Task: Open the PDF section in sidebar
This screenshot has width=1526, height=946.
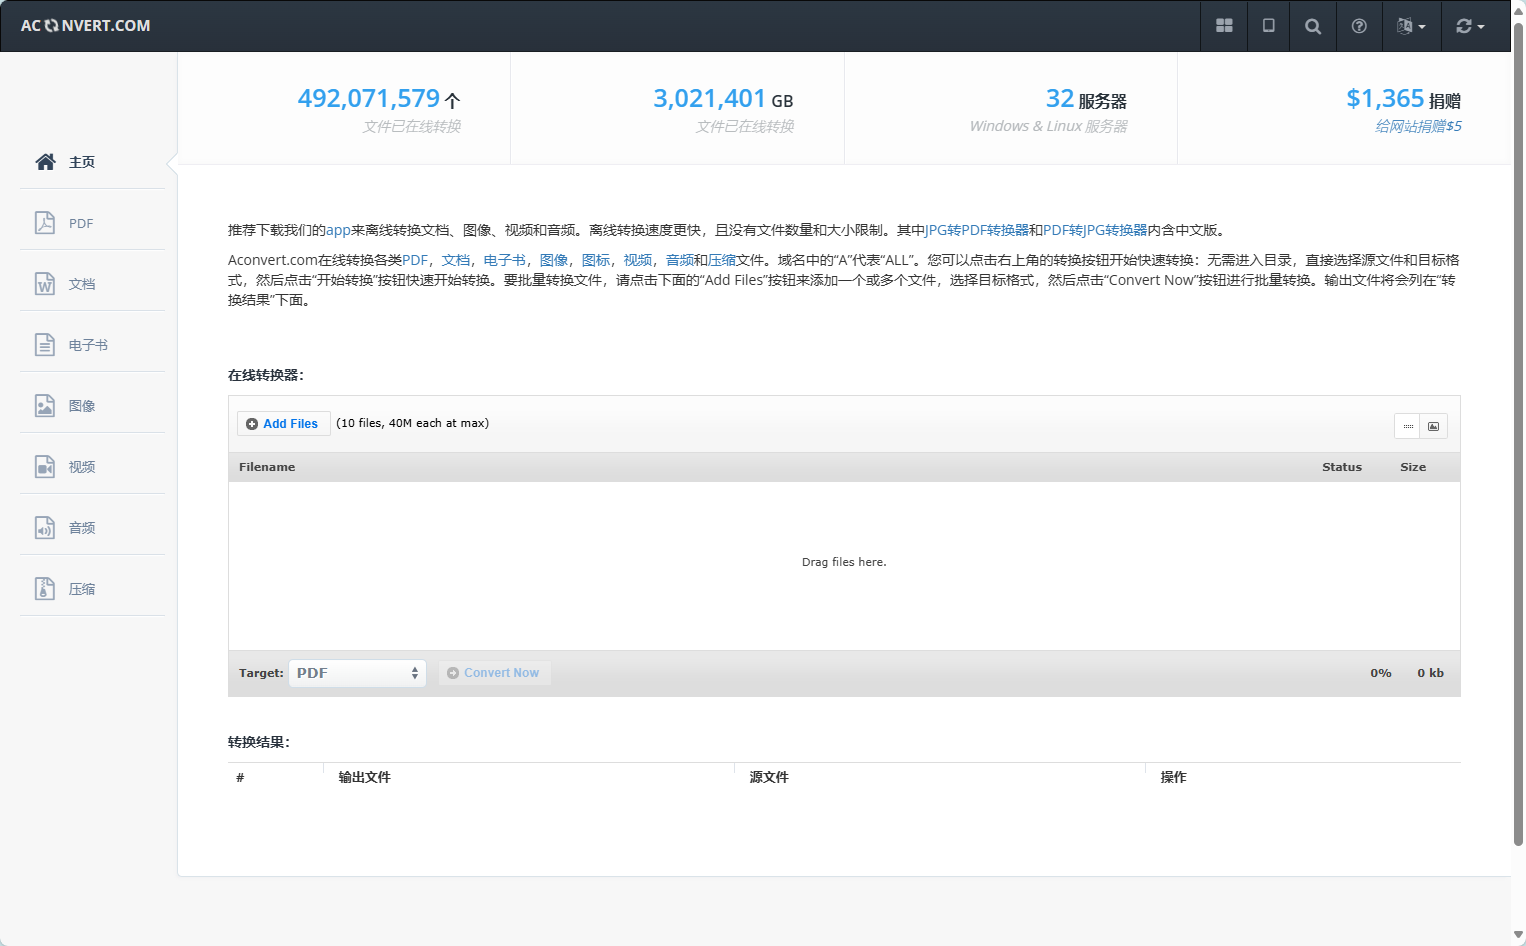Action: point(92,223)
